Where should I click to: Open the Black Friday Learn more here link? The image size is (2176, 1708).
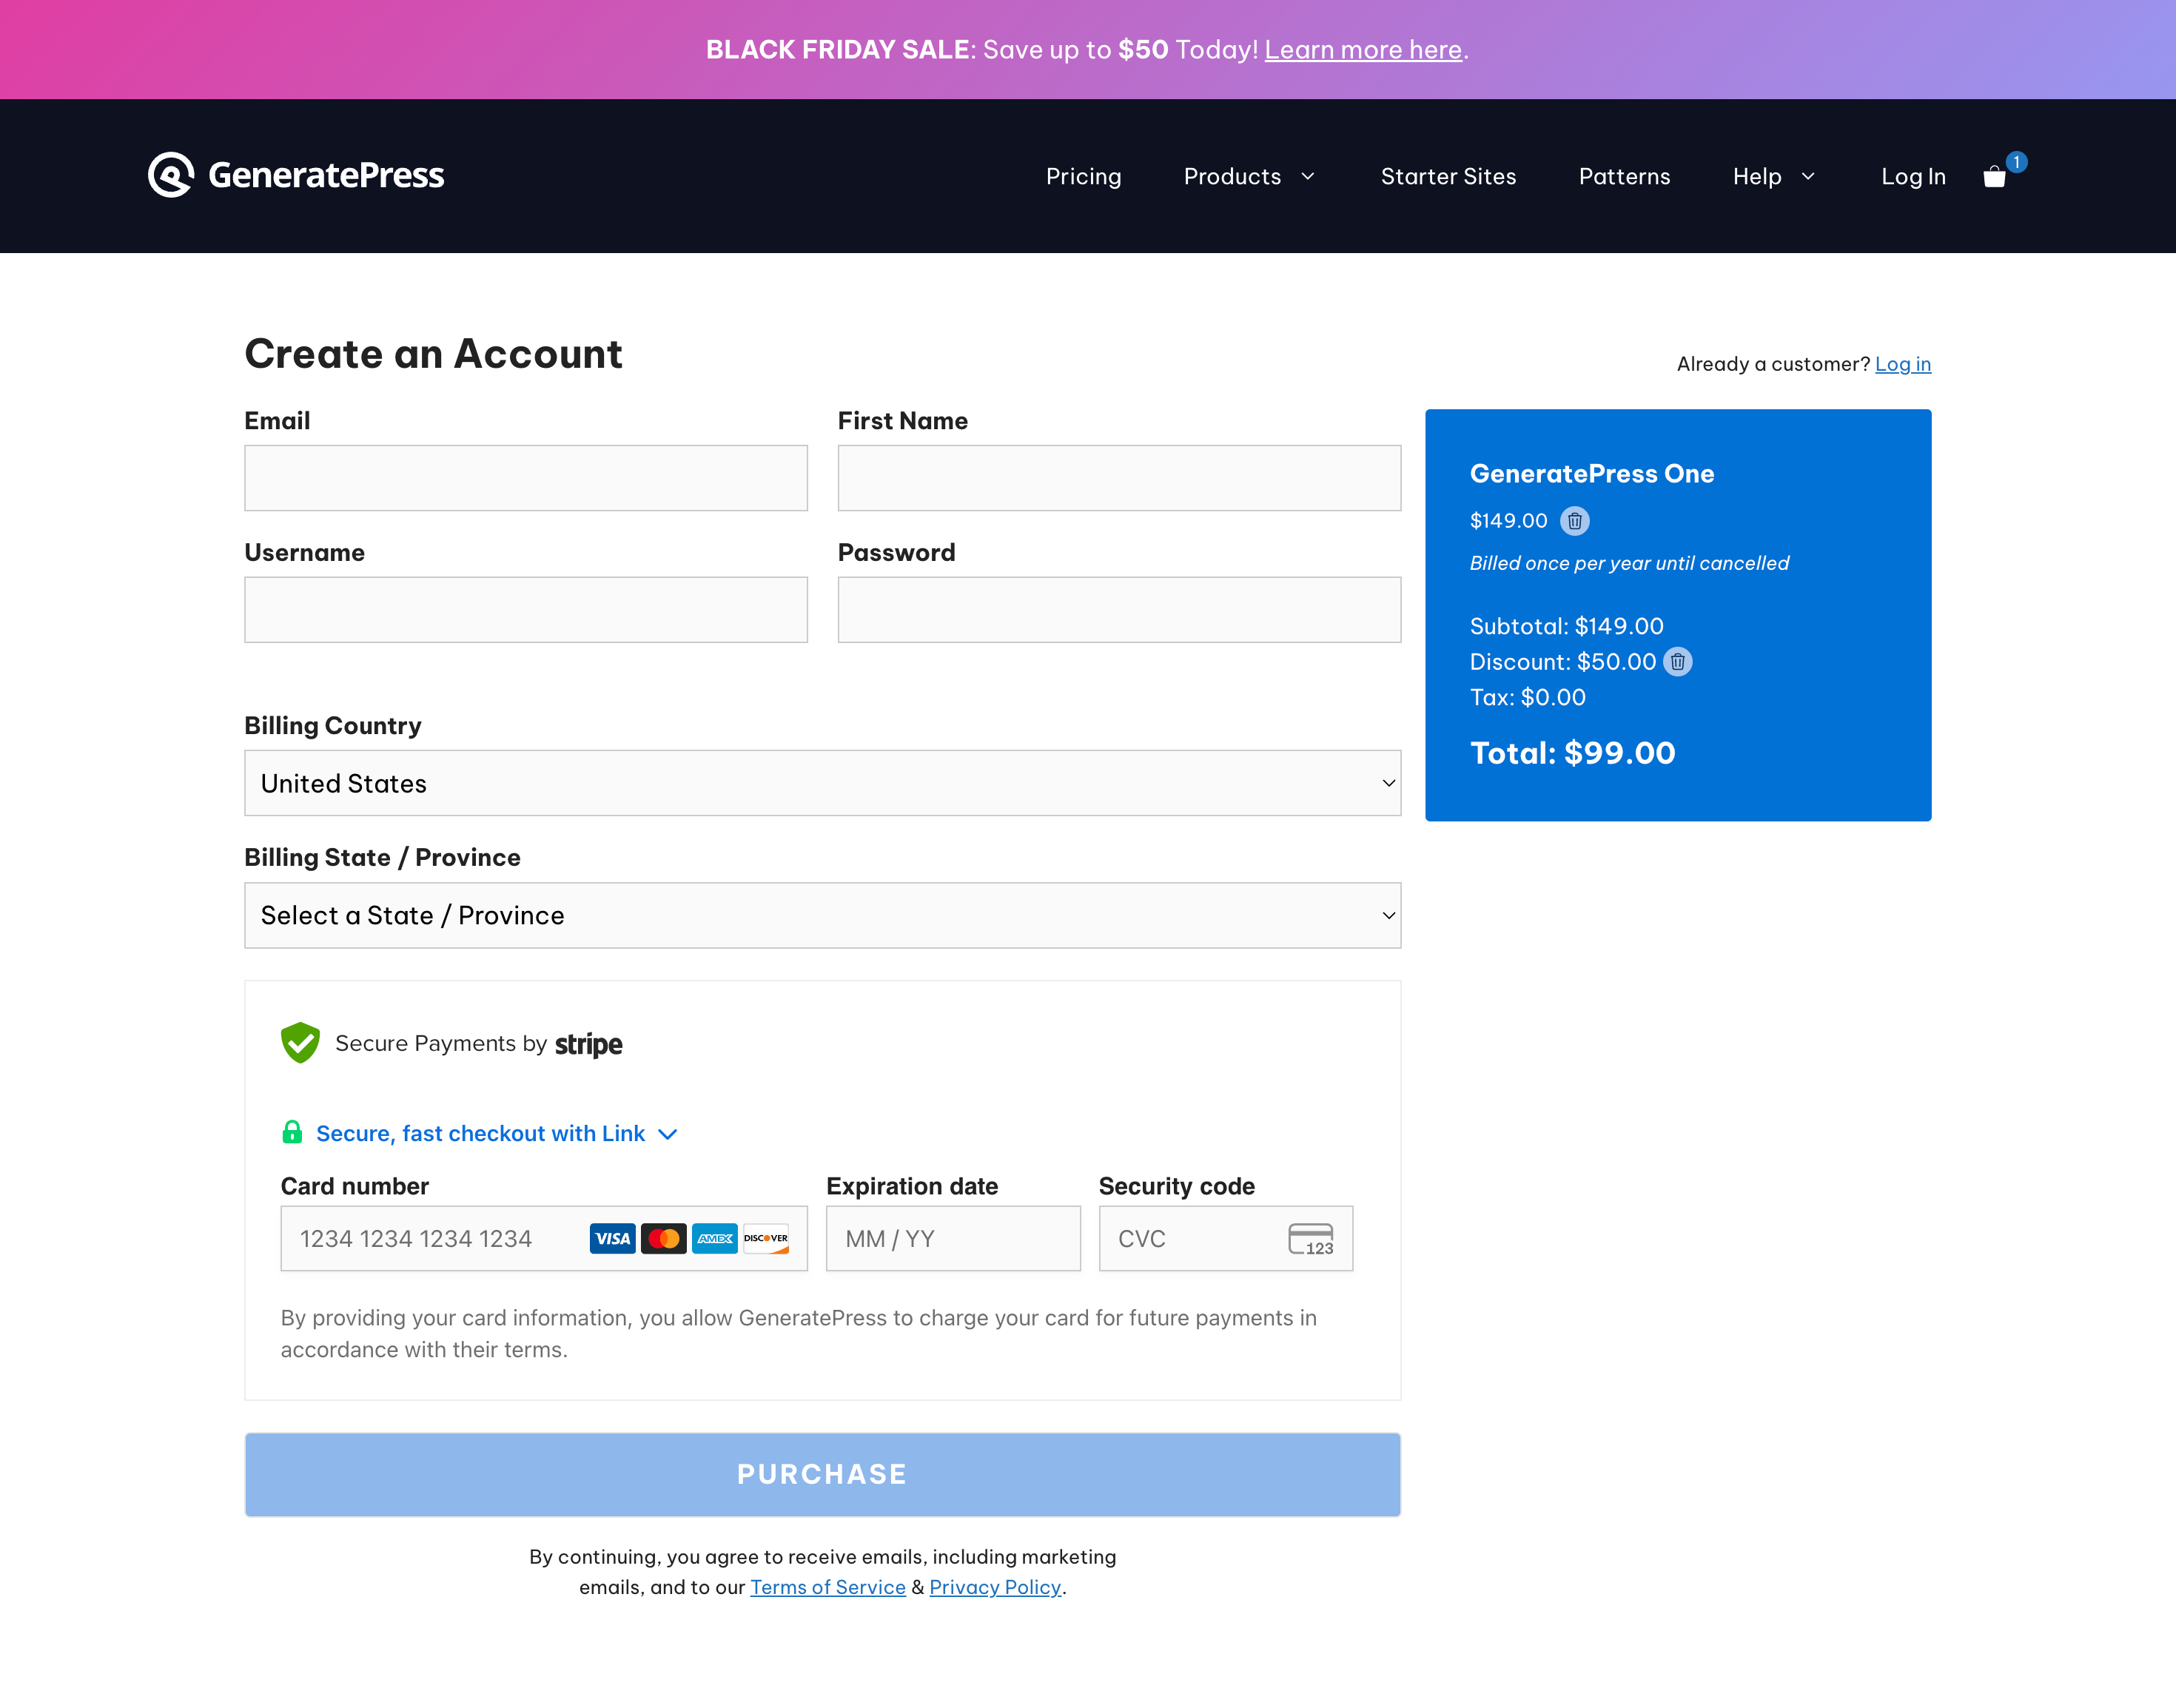pos(1362,49)
